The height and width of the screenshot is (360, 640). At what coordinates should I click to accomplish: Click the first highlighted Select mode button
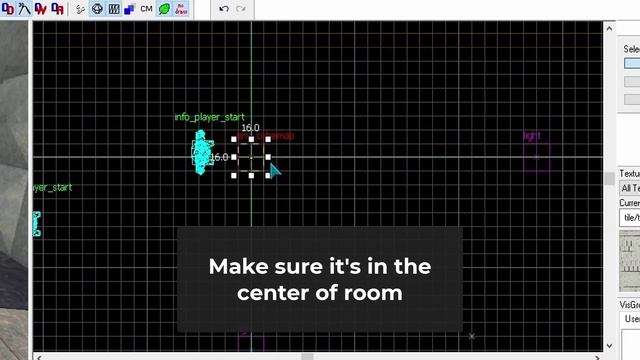pyautogui.click(x=632, y=63)
